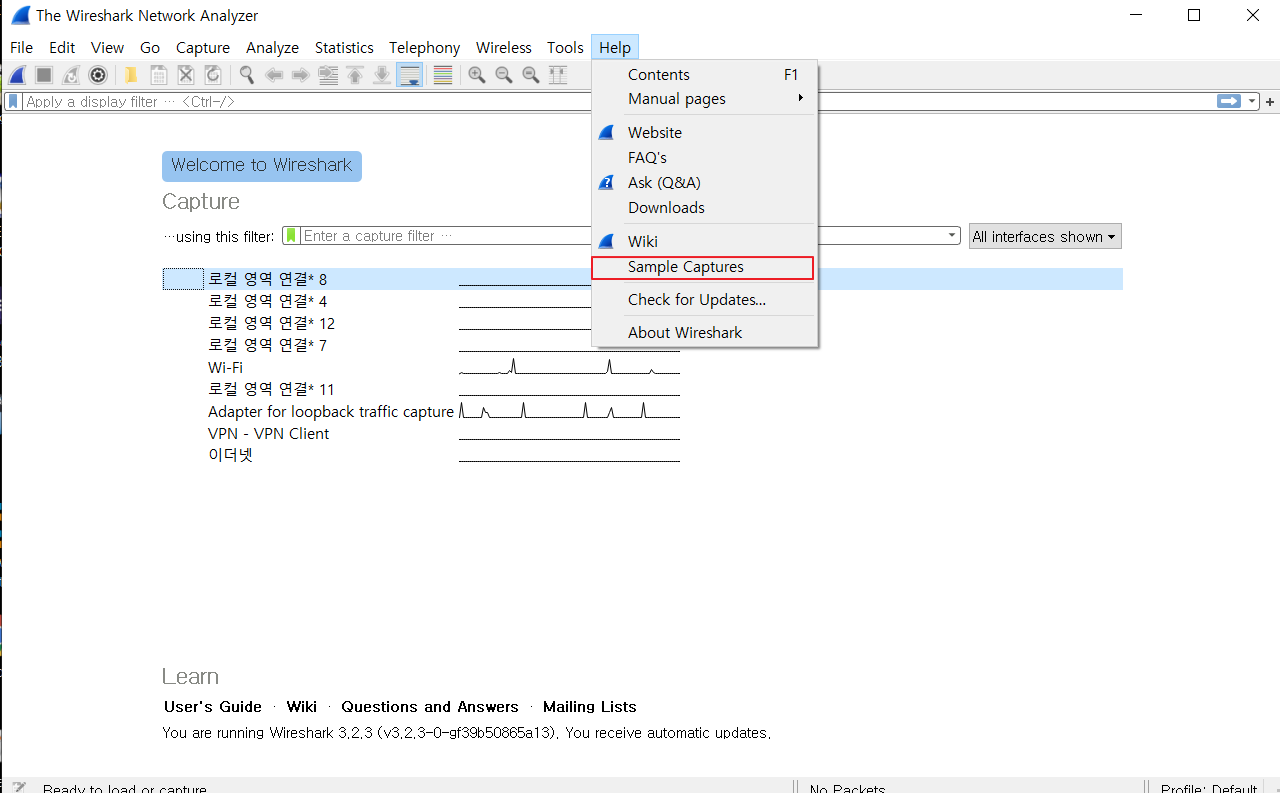Go to previous packet arrow icon
Screen dimensions: 1280x793
(273, 75)
